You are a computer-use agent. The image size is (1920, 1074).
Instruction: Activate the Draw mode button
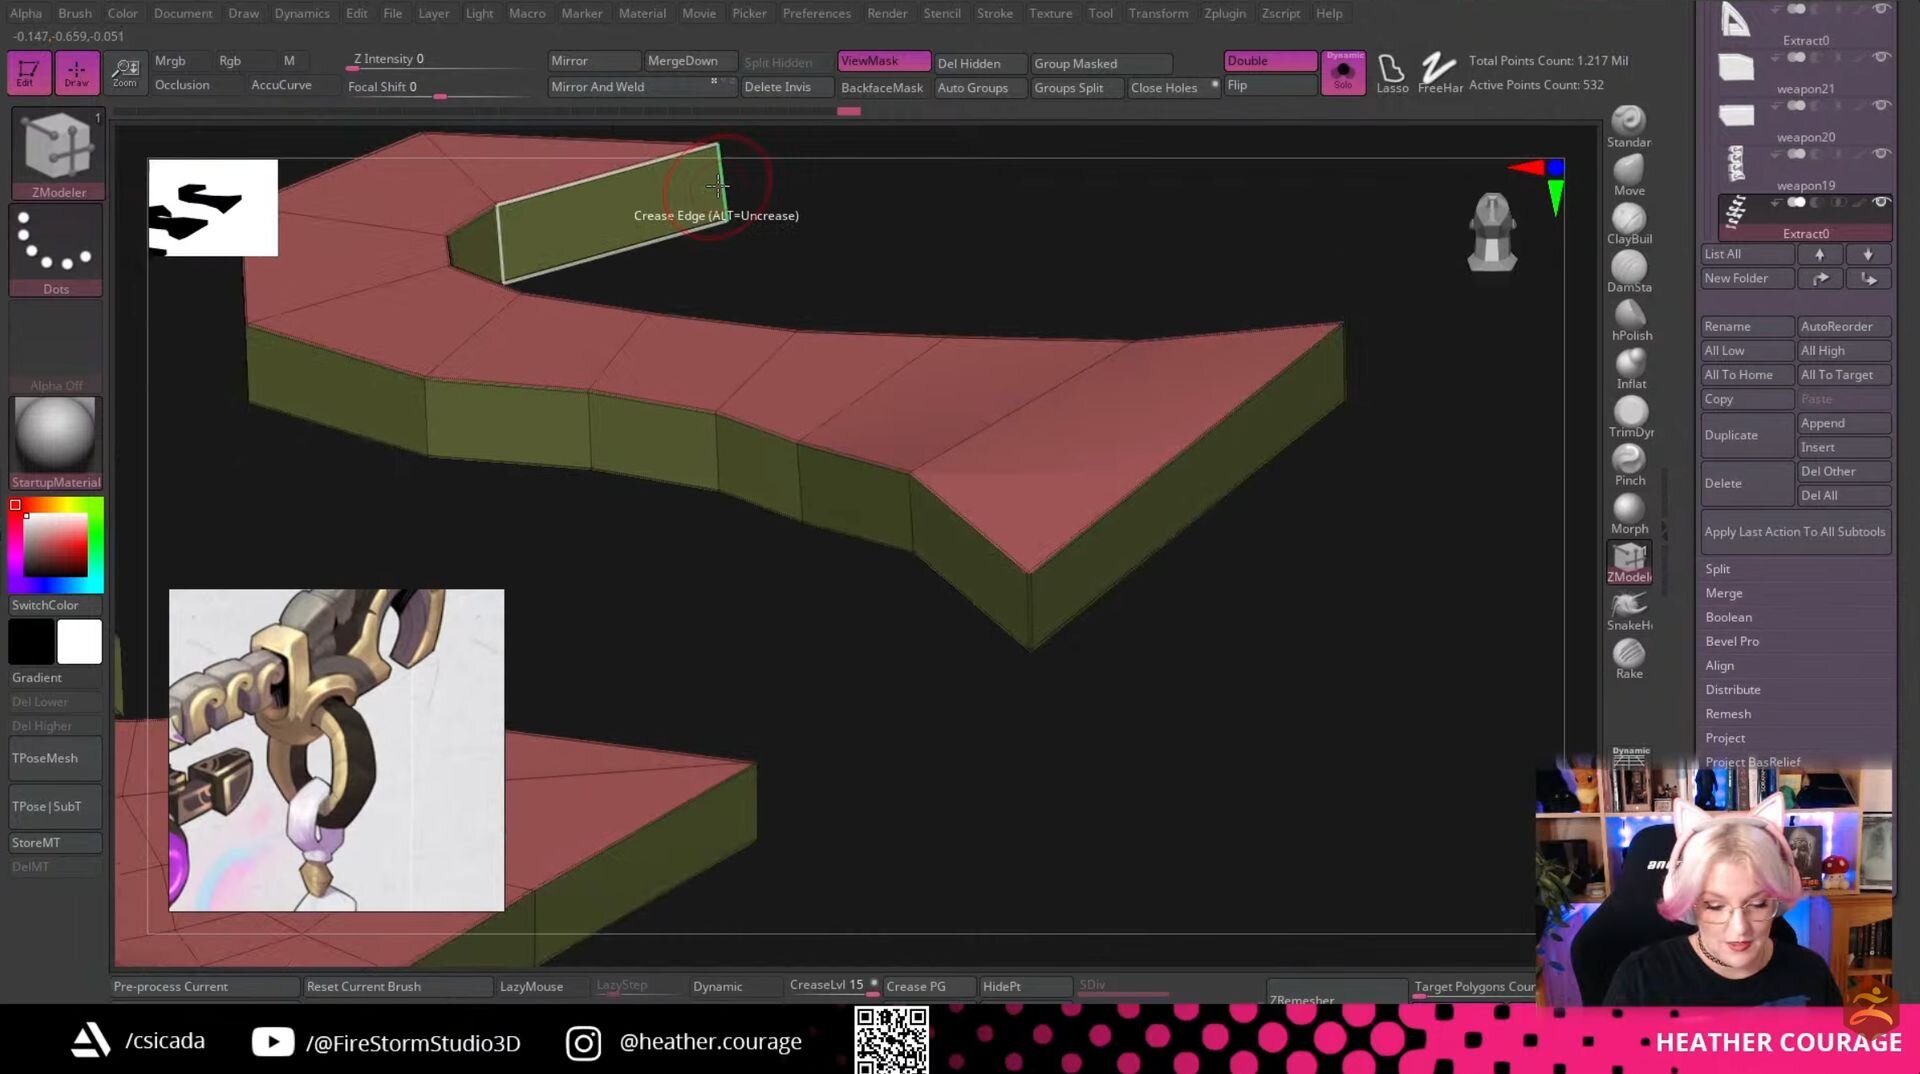(x=77, y=72)
